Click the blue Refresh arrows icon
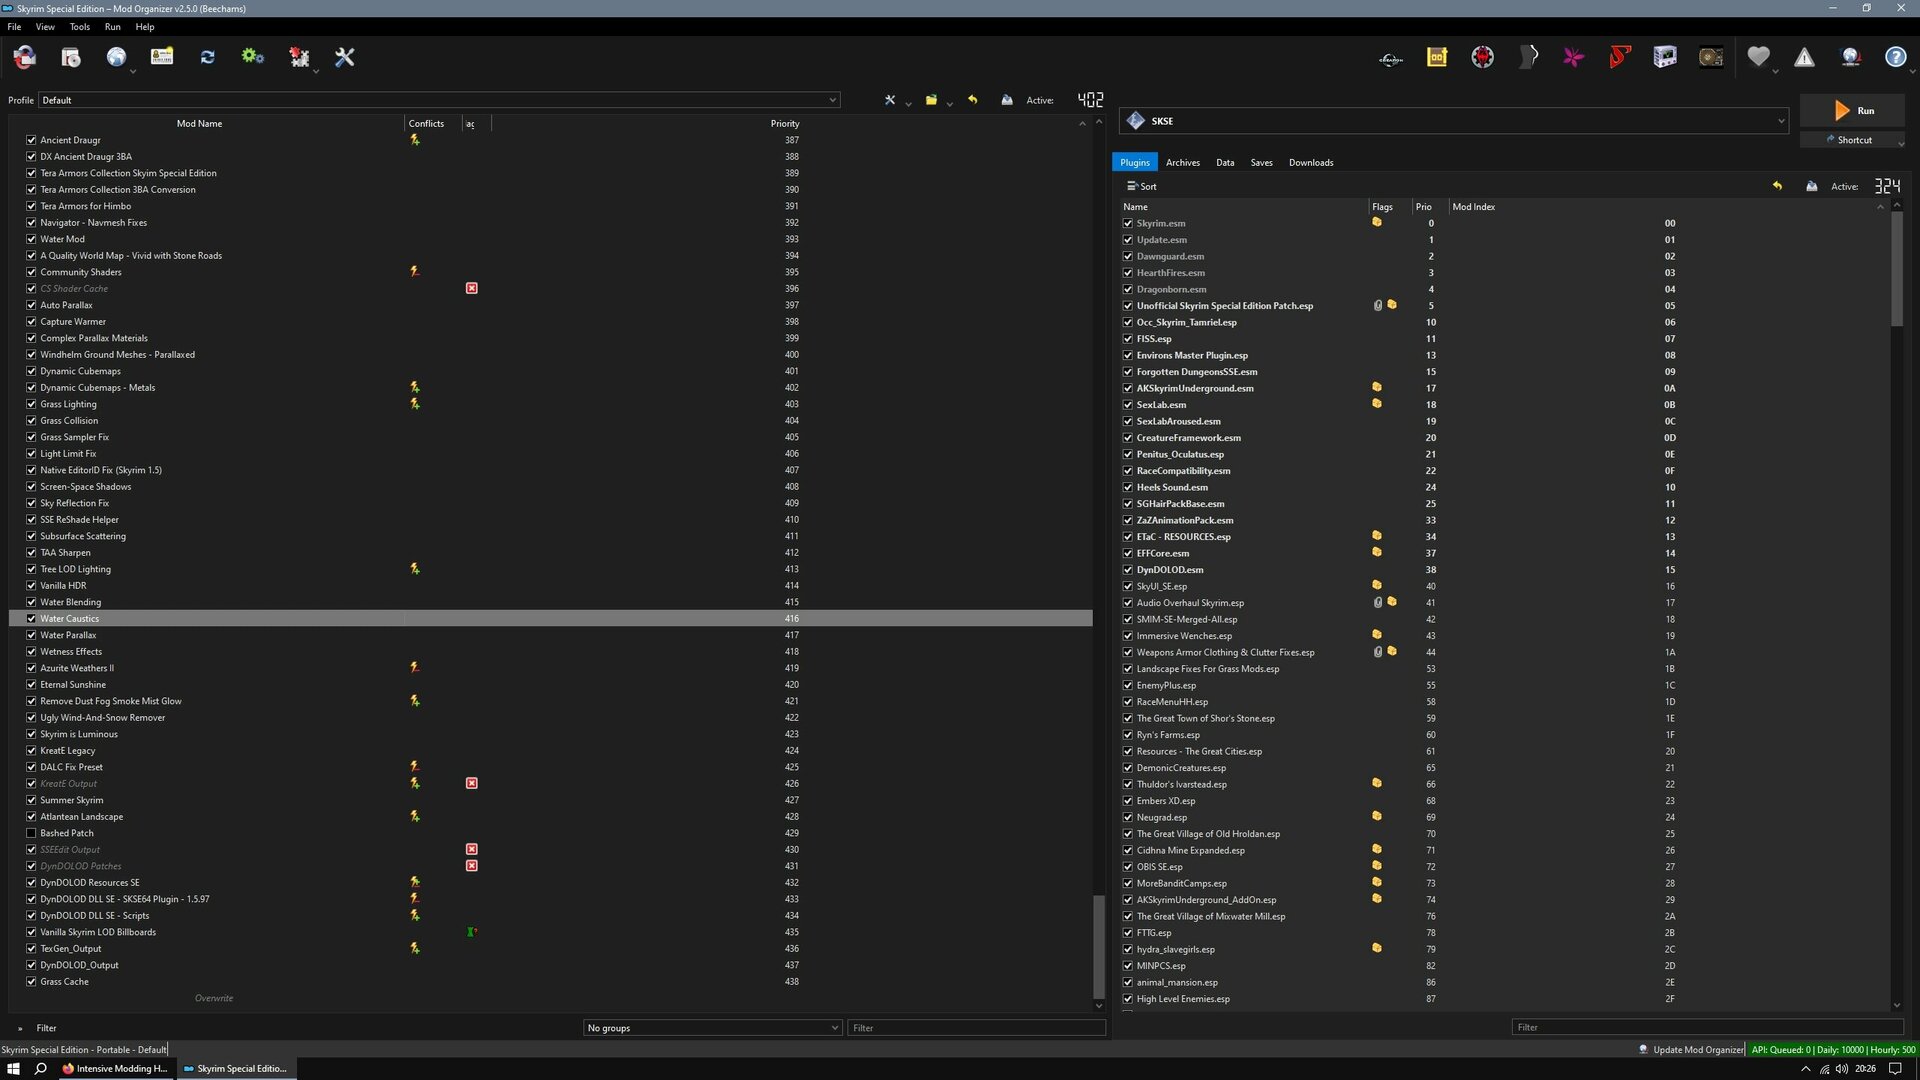This screenshot has height=1080, width=1920. click(207, 57)
